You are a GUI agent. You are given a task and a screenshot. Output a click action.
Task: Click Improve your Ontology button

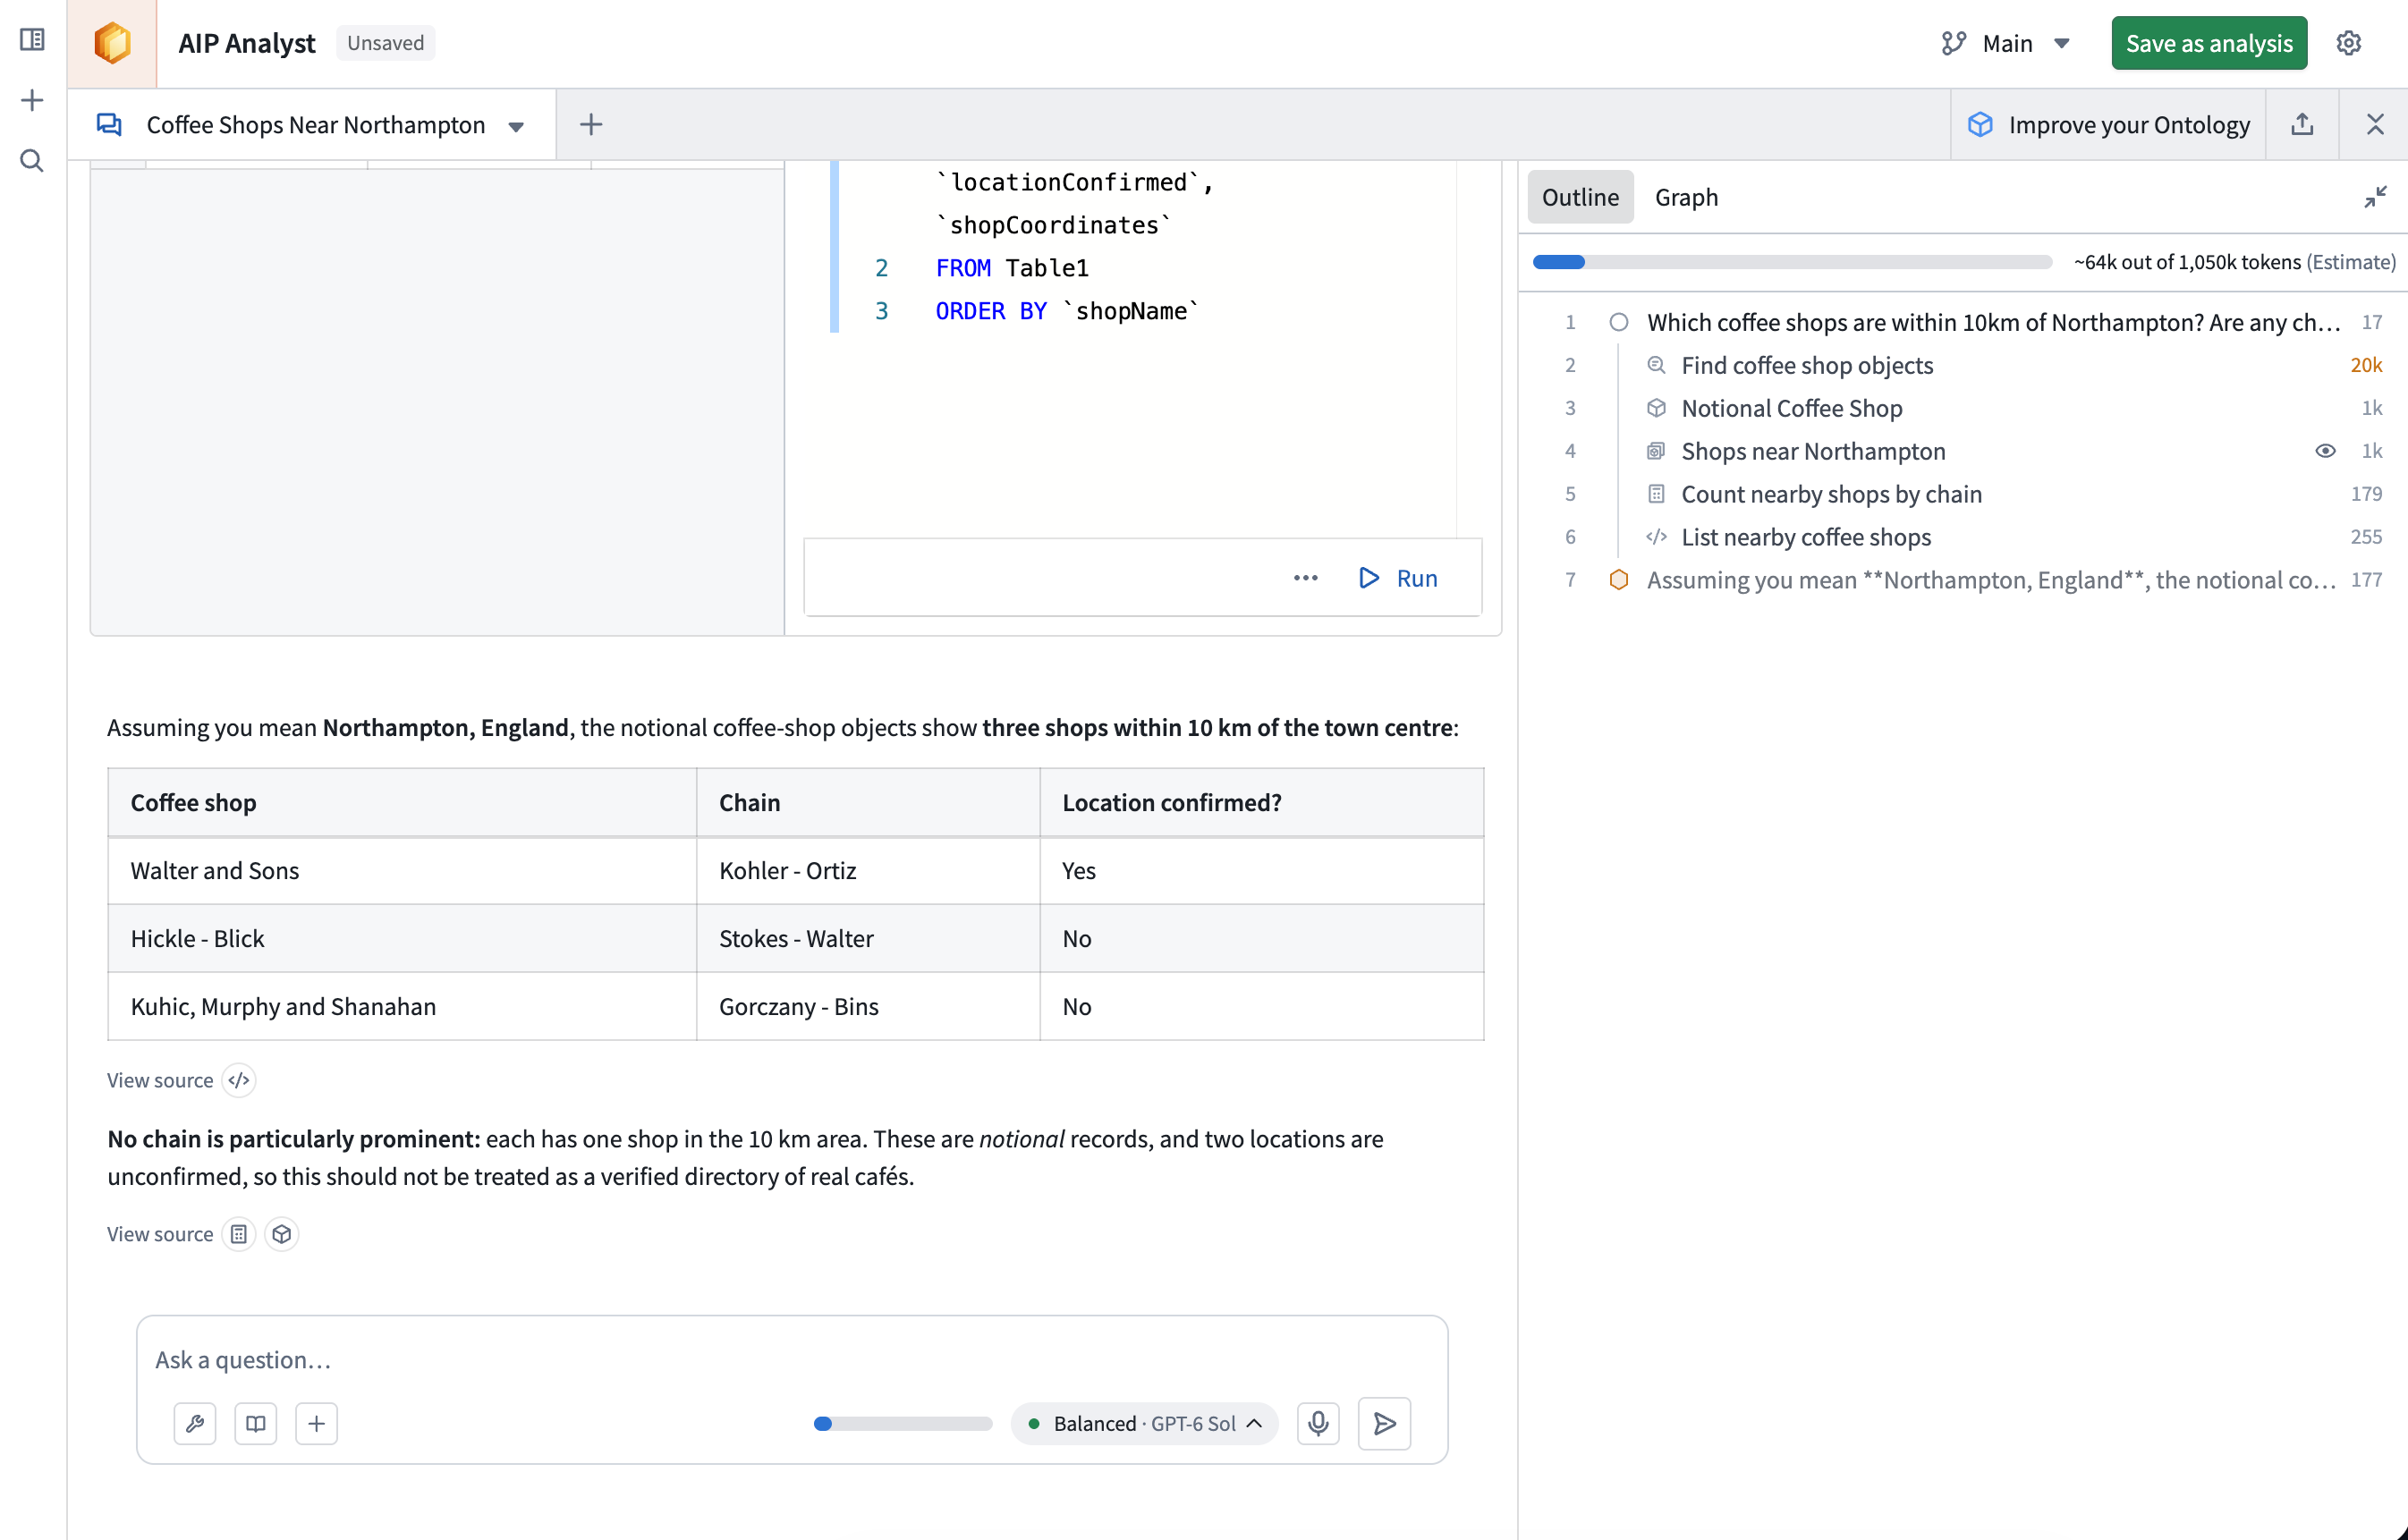(x=2110, y=124)
